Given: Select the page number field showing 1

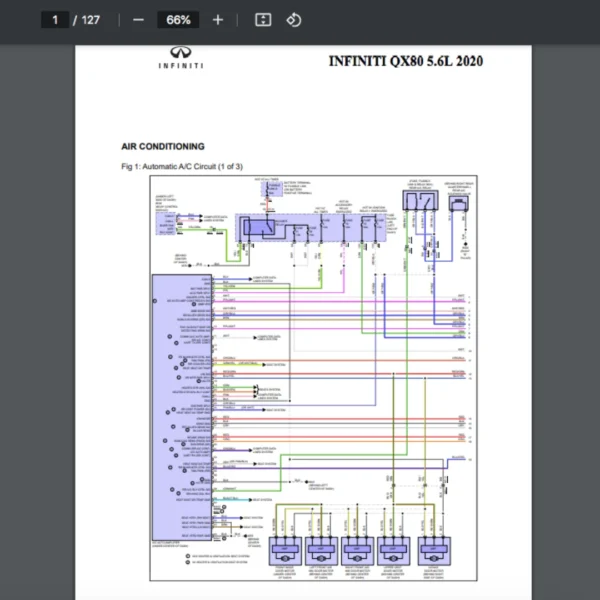Looking at the screenshot, I should (x=55, y=20).
